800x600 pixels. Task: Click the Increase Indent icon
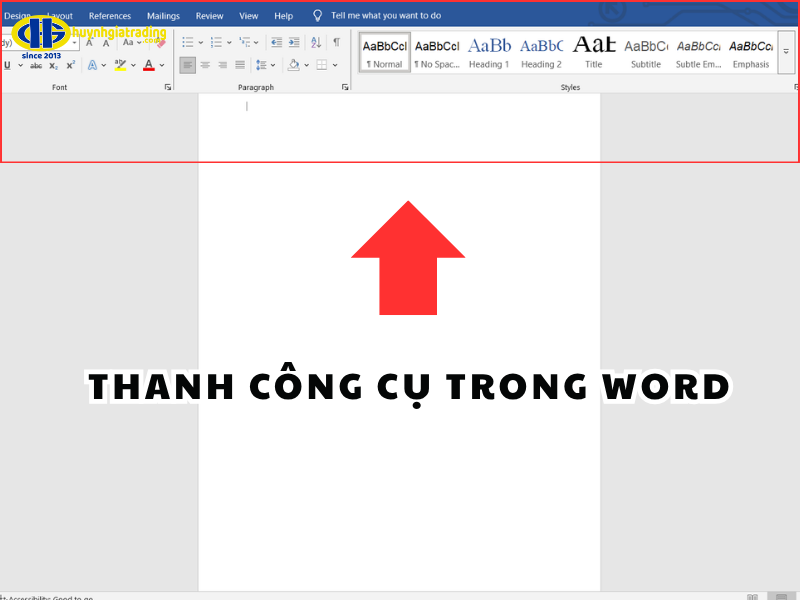(293, 42)
